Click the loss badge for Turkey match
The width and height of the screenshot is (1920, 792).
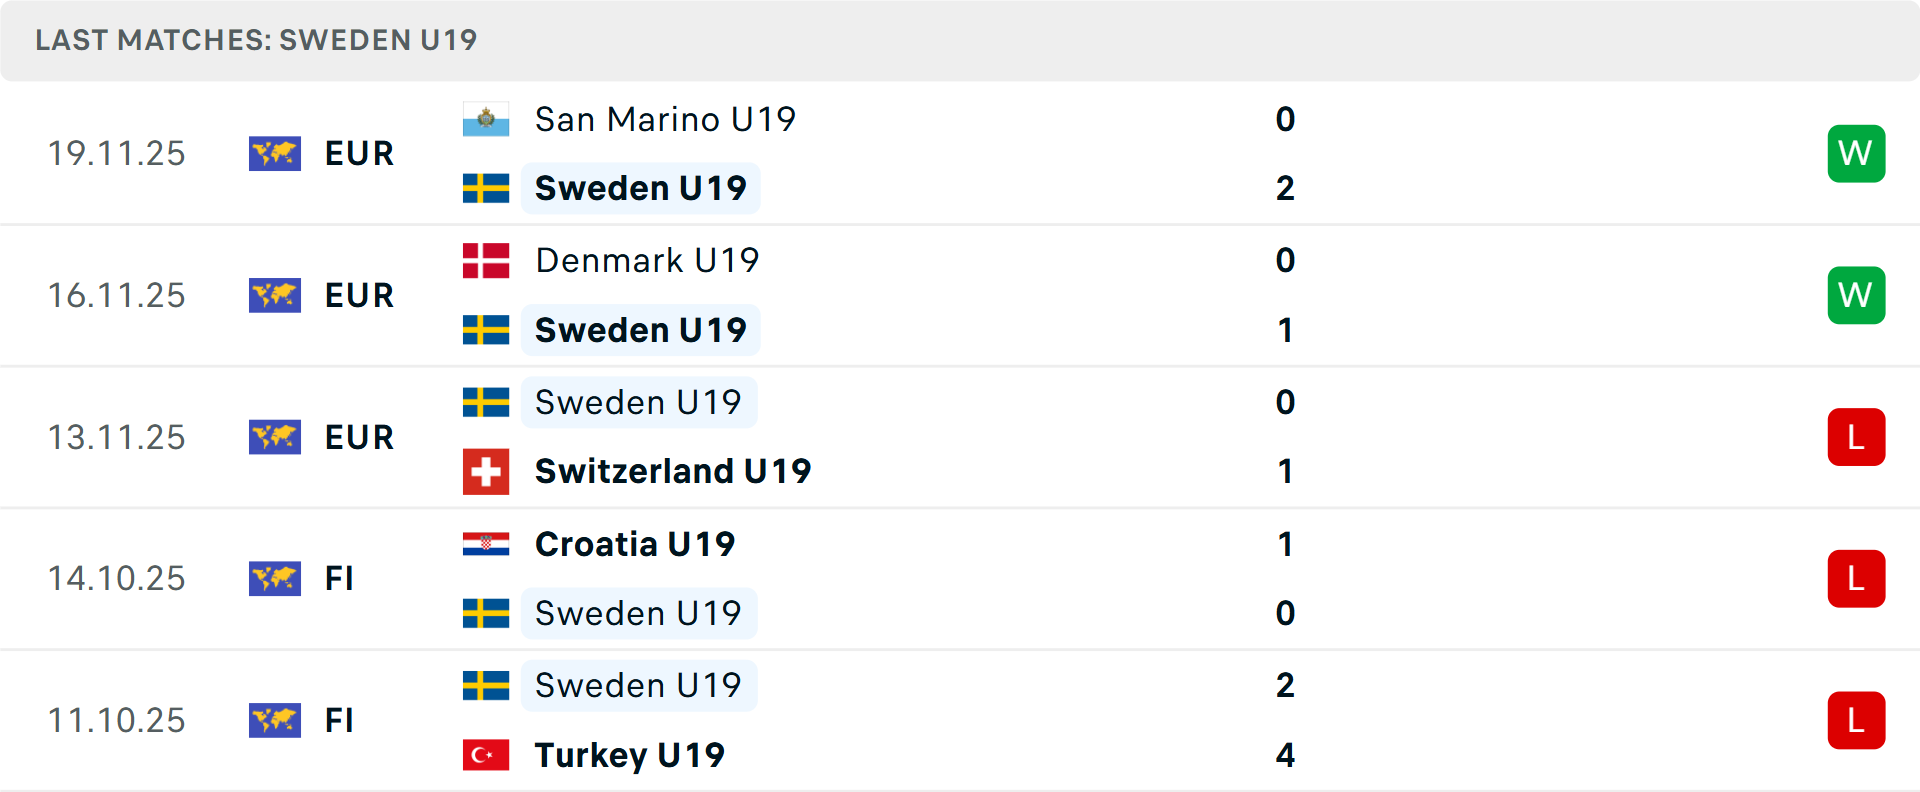pyautogui.click(x=1856, y=721)
